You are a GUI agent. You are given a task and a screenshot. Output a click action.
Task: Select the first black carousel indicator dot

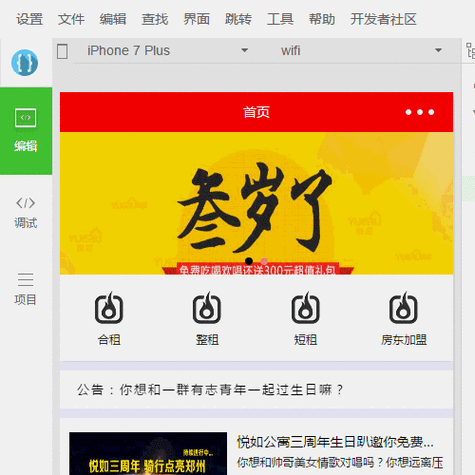[x=249, y=261]
